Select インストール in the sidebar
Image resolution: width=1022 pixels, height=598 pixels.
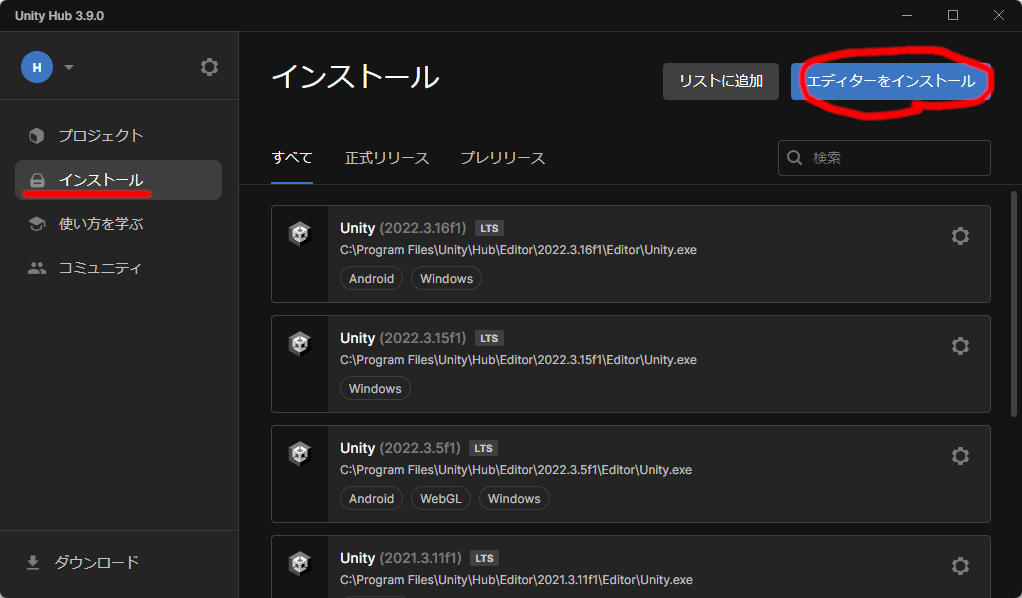[x=119, y=180]
